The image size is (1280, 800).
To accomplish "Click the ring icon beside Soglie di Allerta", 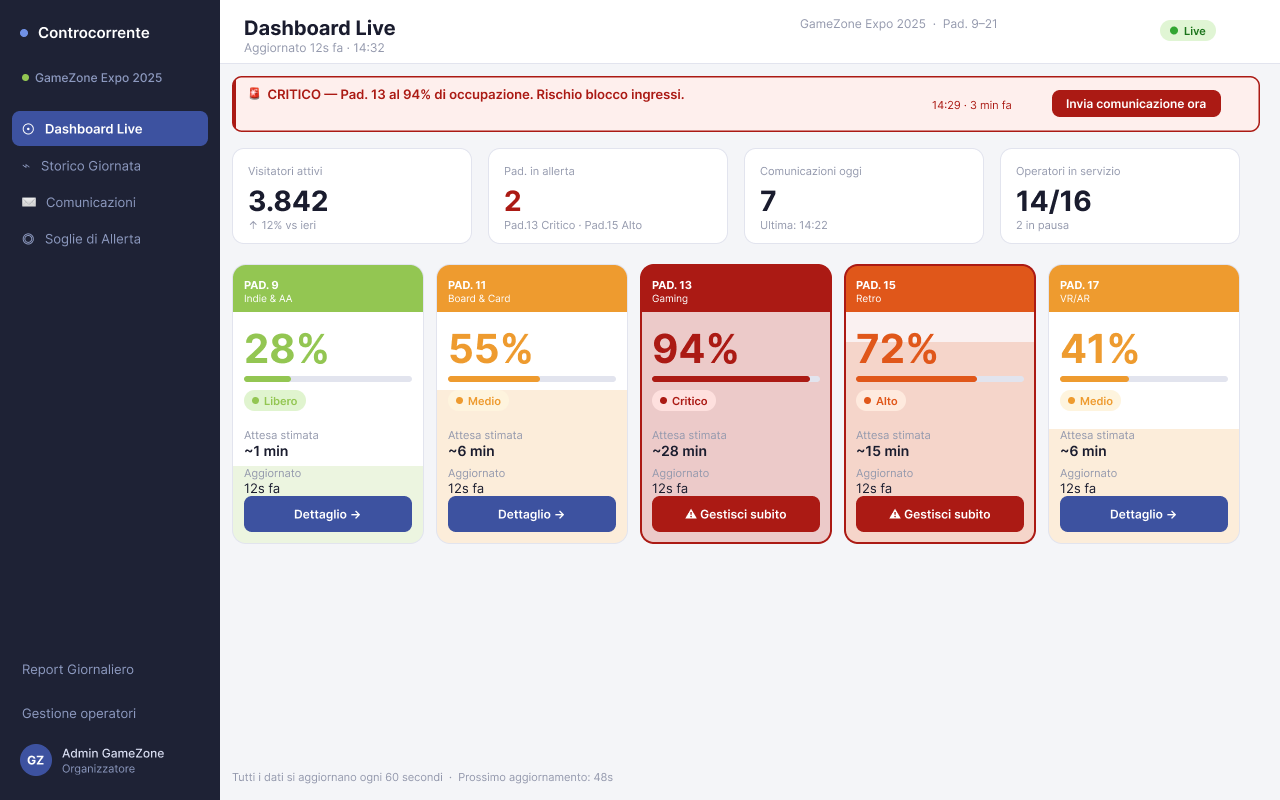I will coord(28,239).
